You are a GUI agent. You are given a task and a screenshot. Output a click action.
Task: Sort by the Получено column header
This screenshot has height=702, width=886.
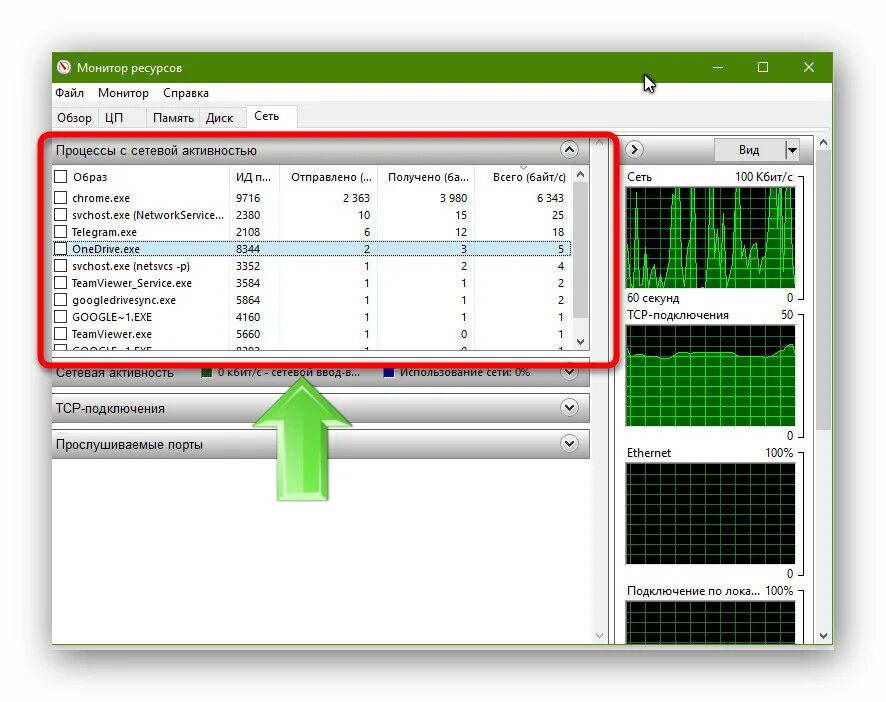pyautogui.click(x=426, y=177)
